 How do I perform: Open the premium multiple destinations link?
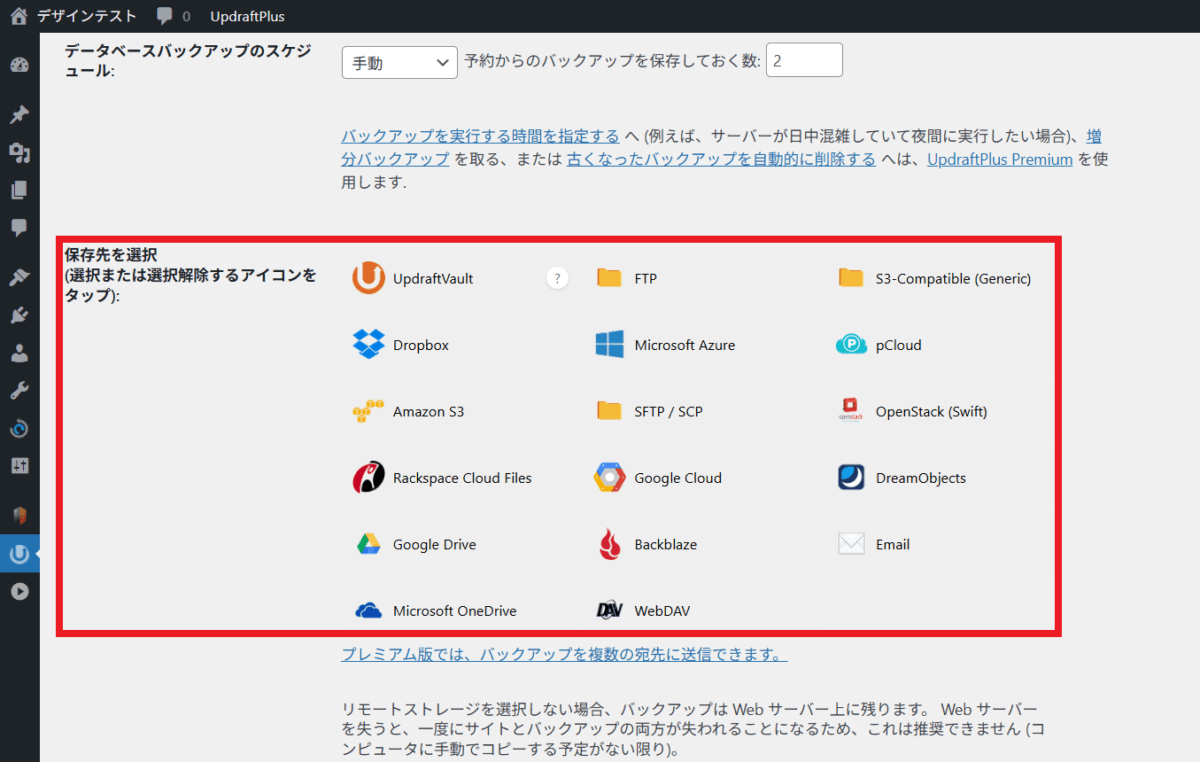coord(564,655)
